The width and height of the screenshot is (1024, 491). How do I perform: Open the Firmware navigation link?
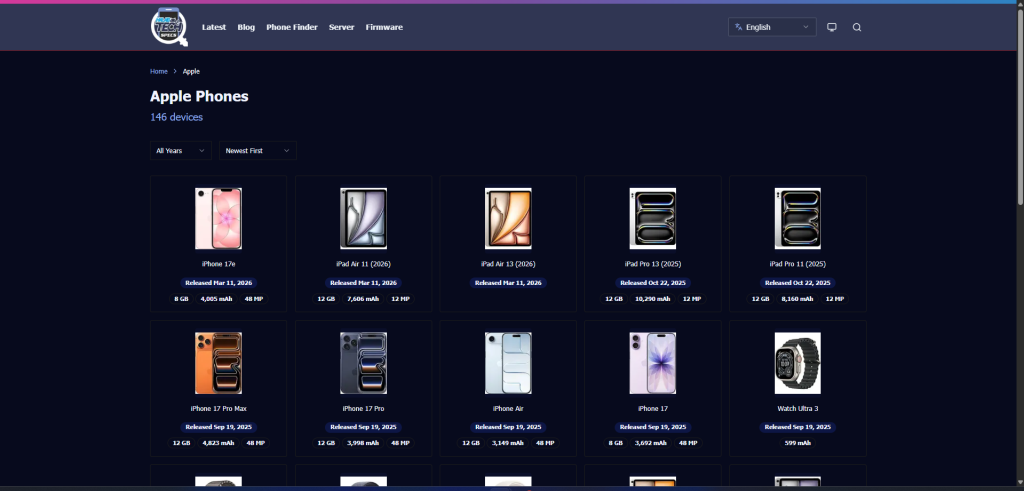[x=384, y=27]
